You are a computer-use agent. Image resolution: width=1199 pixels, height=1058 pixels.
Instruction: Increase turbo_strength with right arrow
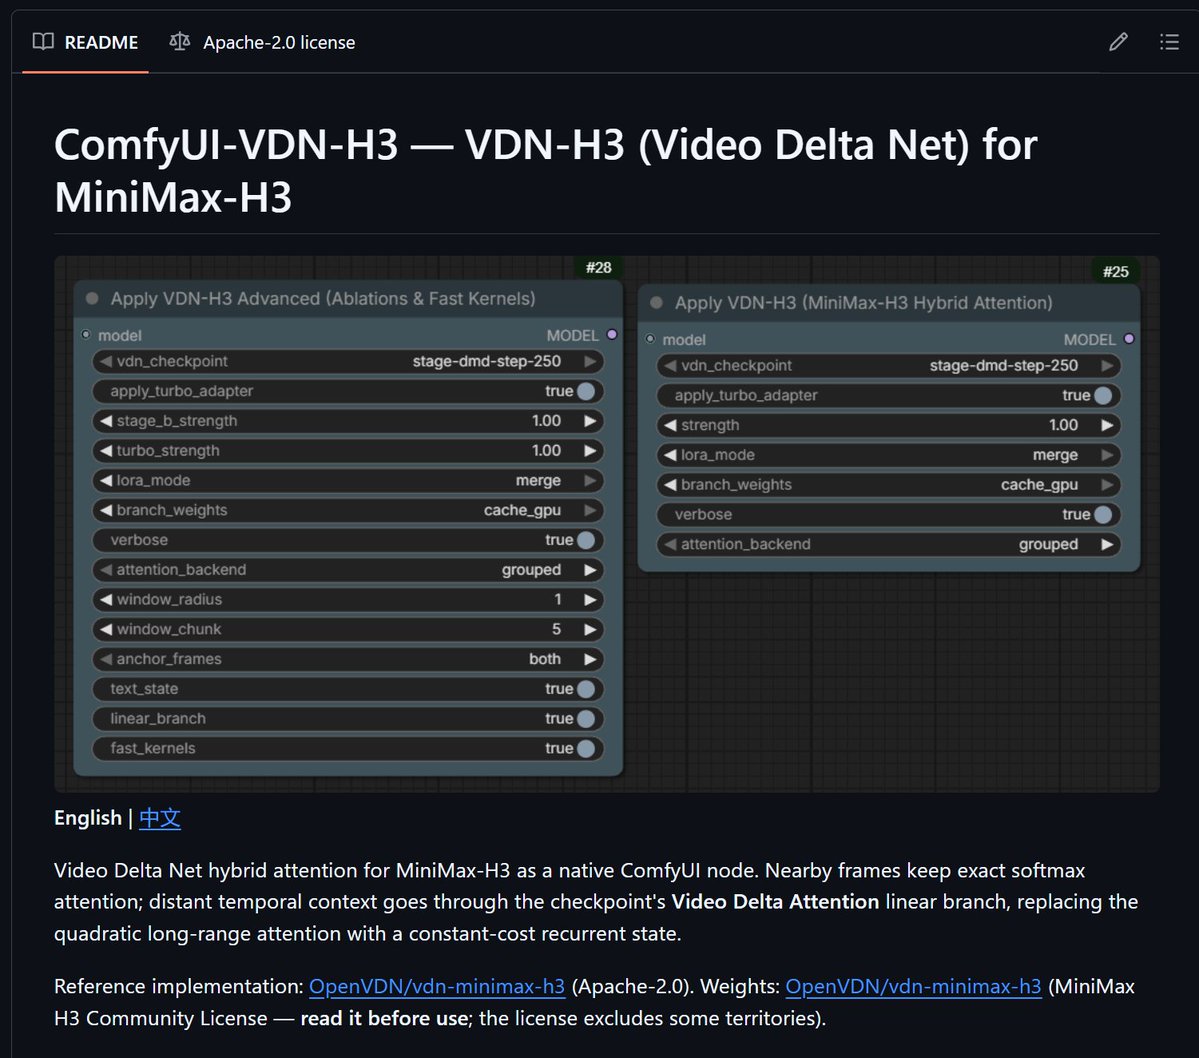(x=590, y=451)
